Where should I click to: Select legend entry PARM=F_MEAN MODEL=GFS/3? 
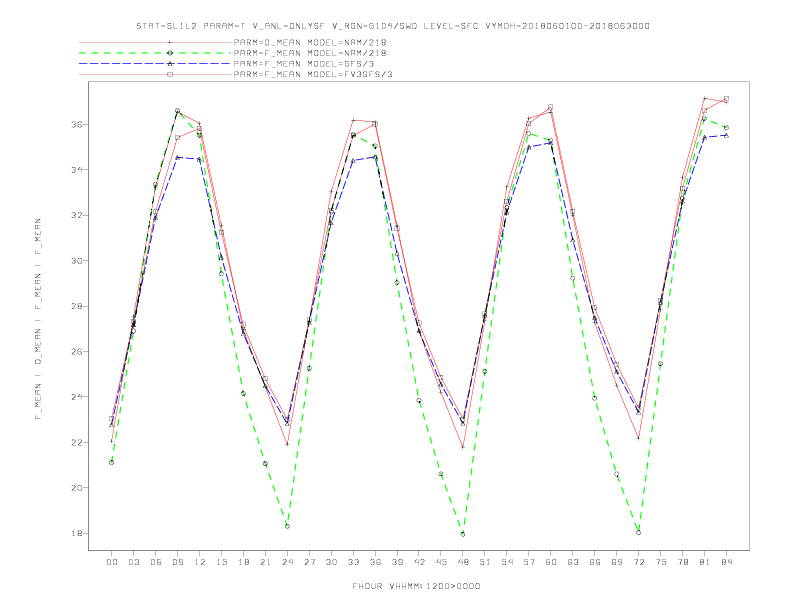304,64
